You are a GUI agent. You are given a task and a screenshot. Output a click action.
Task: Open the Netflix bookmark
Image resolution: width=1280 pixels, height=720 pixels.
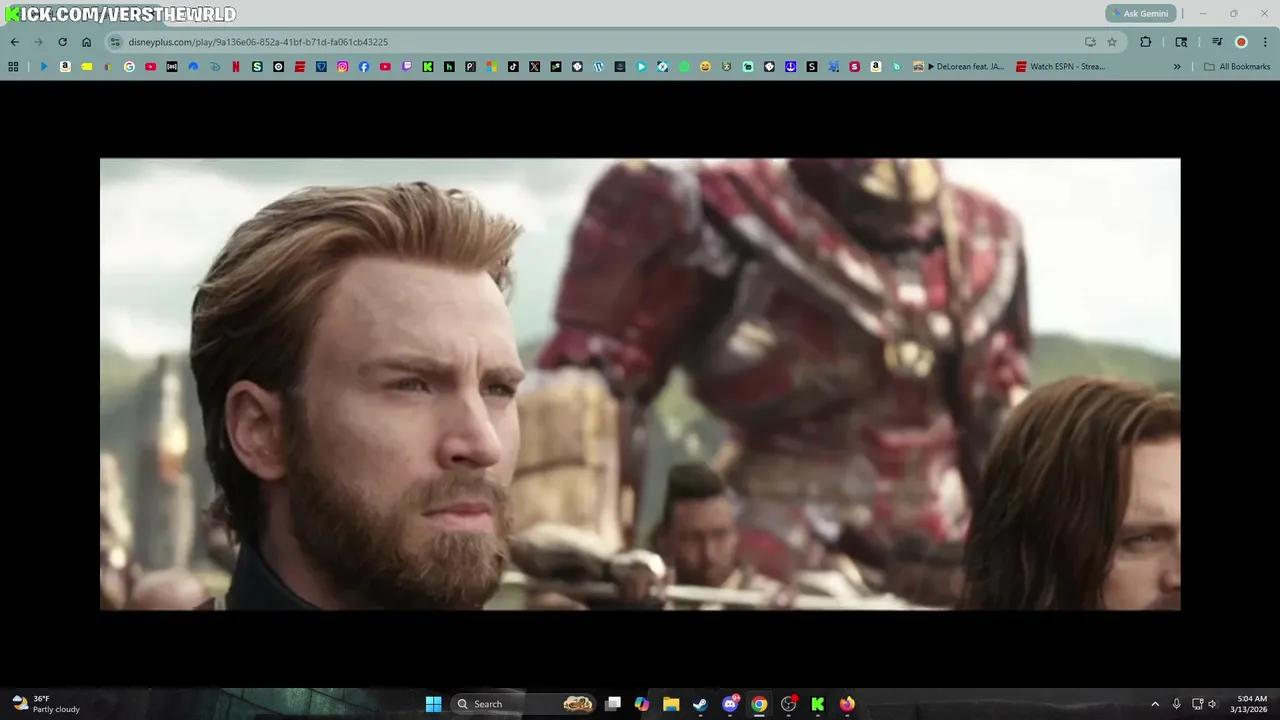click(236, 67)
